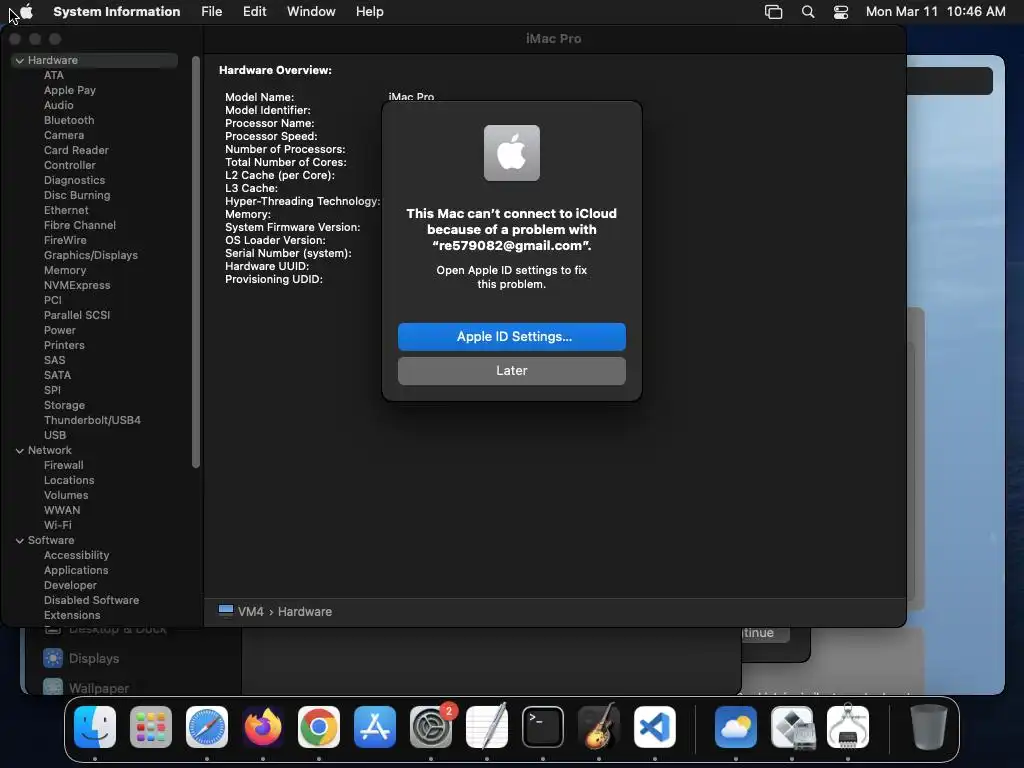Open the System Information app menu
The width and height of the screenshot is (1024, 768).
[x=116, y=11]
